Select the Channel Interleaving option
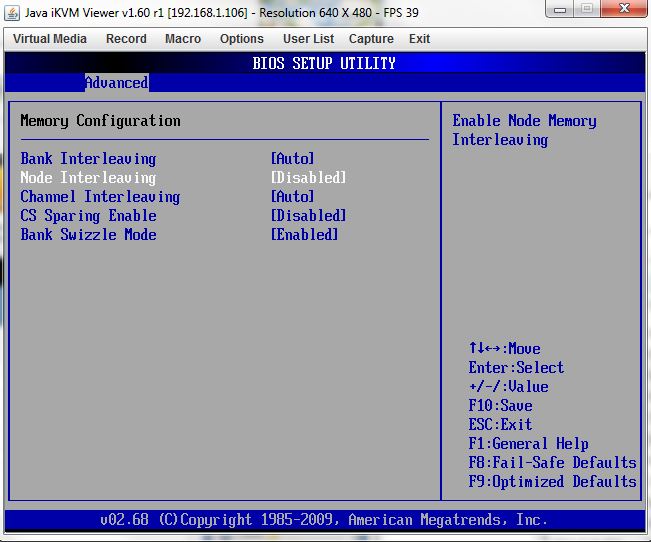Image resolution: width=651 pixels, height=542 pixels. click(x=100, y=197)
